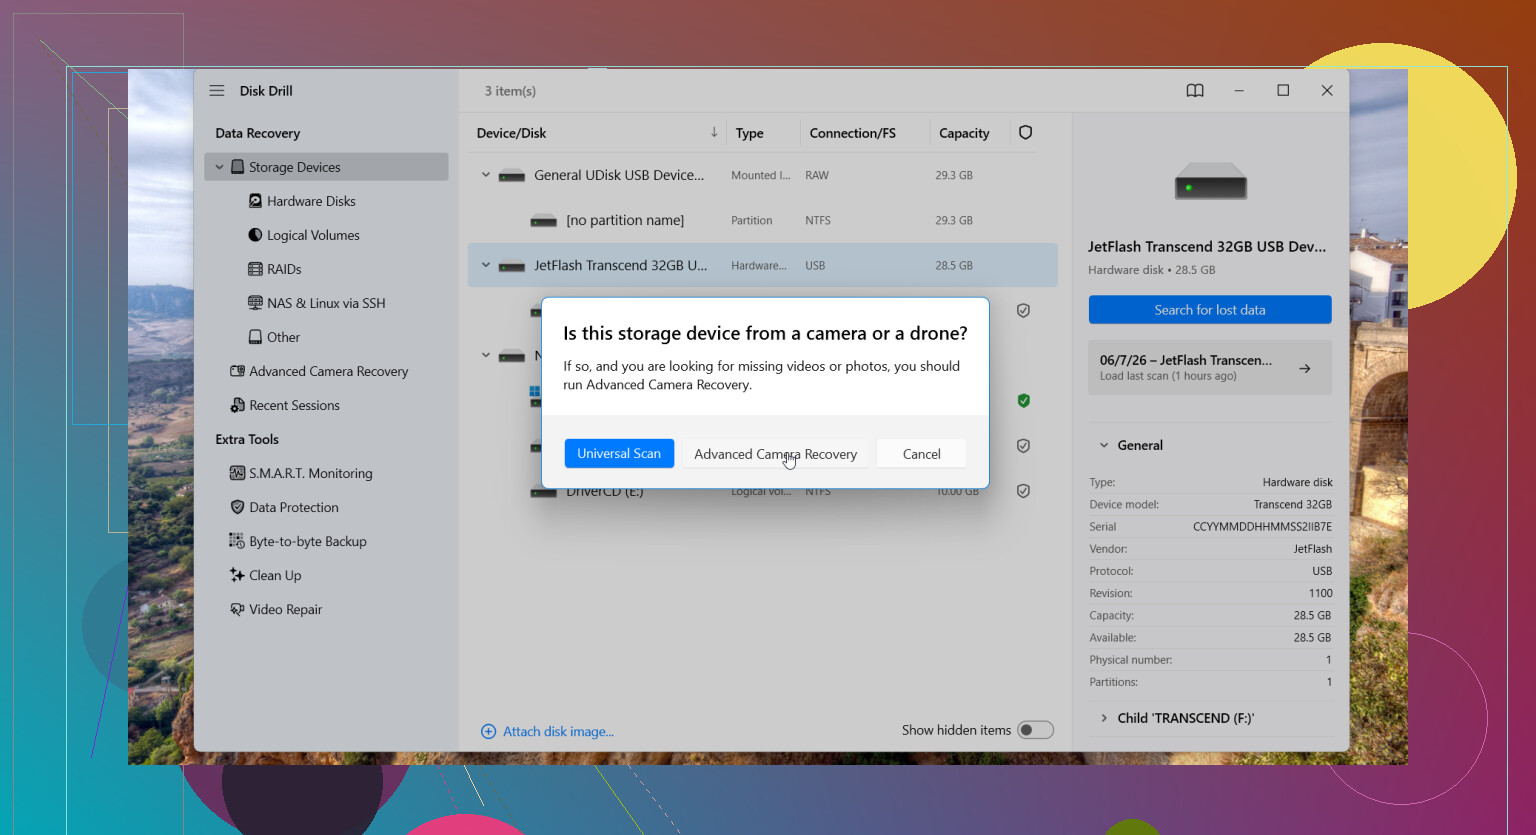Viewport: 1536px width, 835px height.
Task: Collapse the third disk row chevron
Action: 486,355
